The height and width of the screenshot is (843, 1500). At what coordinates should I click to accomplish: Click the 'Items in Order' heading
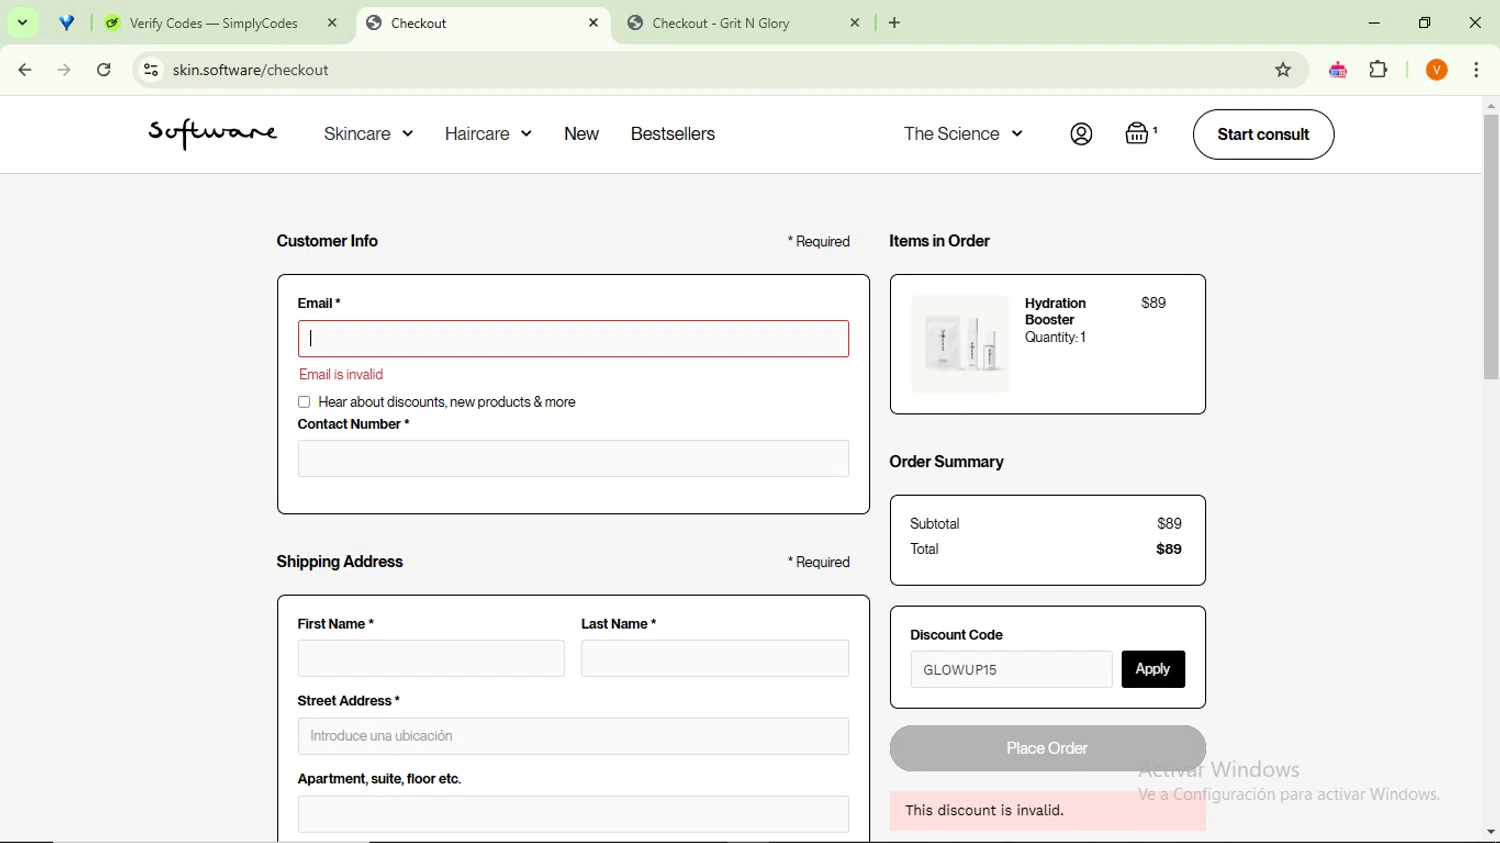939,241
